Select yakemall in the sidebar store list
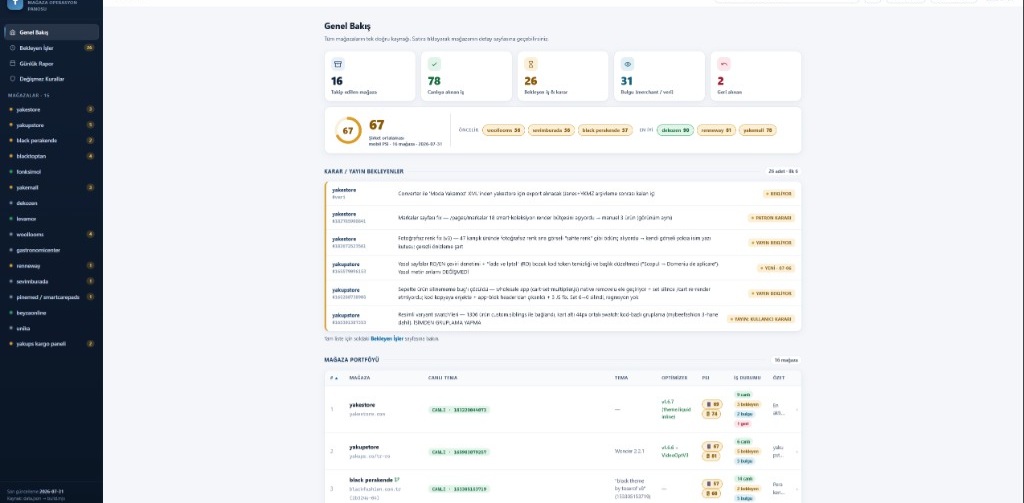 point(52,187)
